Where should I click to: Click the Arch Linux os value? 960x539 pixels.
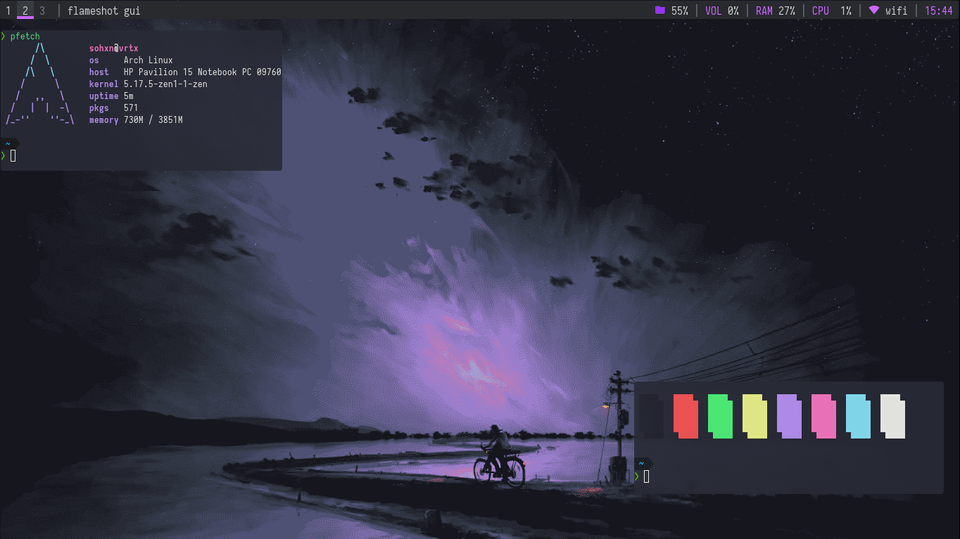click(x=148, y=60)
